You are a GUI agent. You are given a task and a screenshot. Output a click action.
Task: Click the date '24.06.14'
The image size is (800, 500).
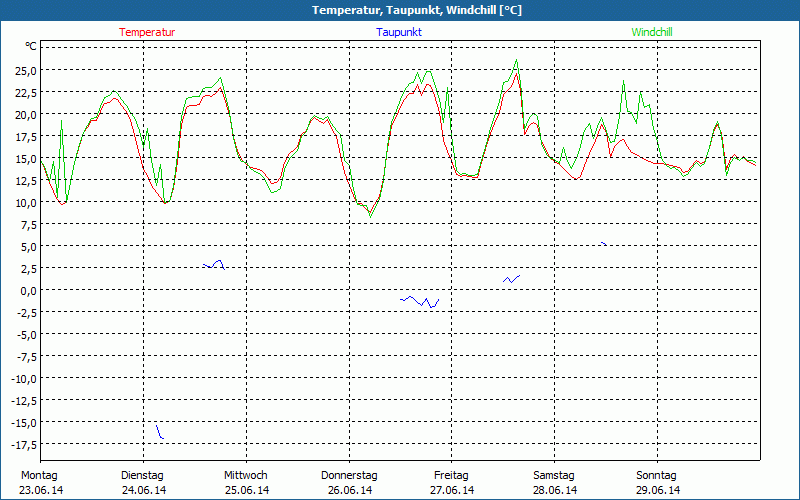click(144, 490)
